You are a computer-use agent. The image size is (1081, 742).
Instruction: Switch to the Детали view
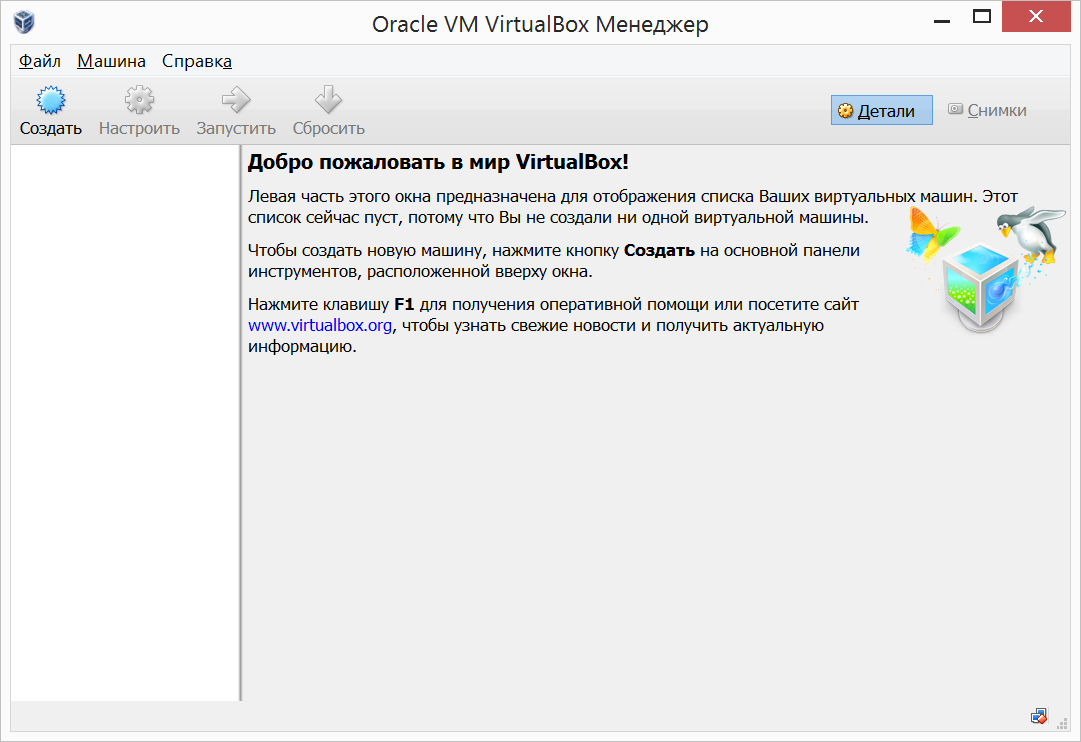point(882,110)
